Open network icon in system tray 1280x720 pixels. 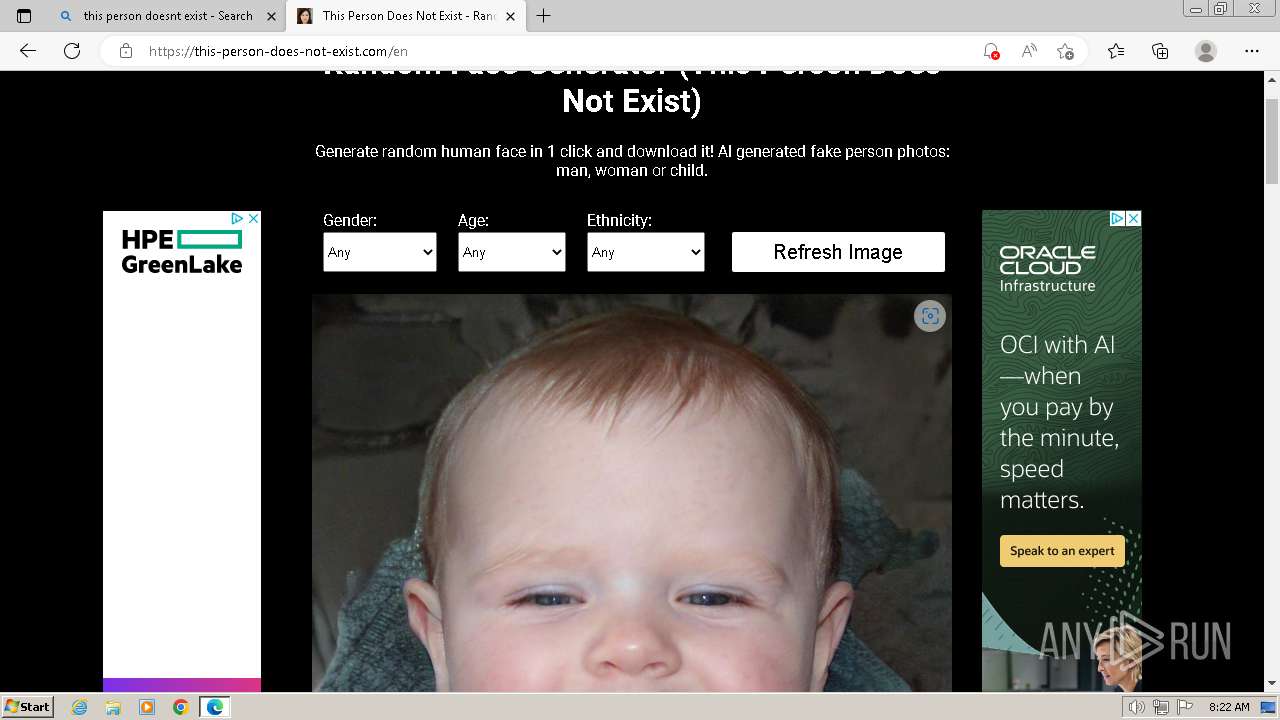pos(1162,707)
